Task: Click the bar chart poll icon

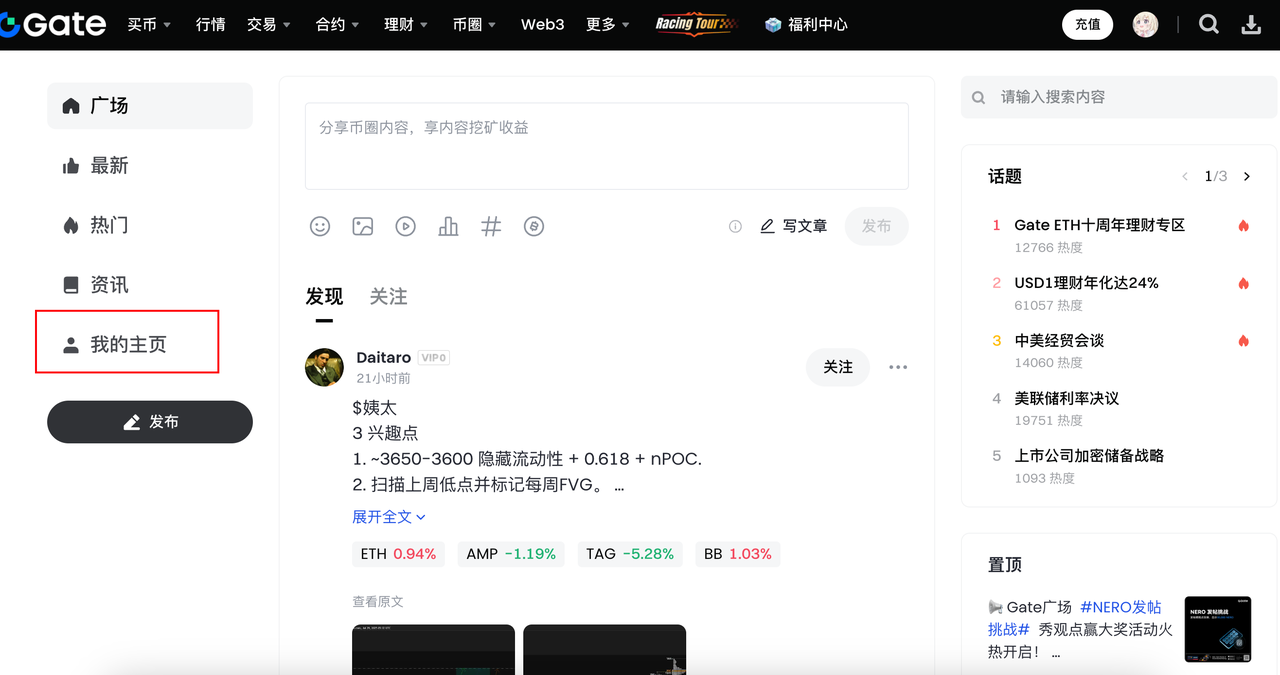Action: 448,227
